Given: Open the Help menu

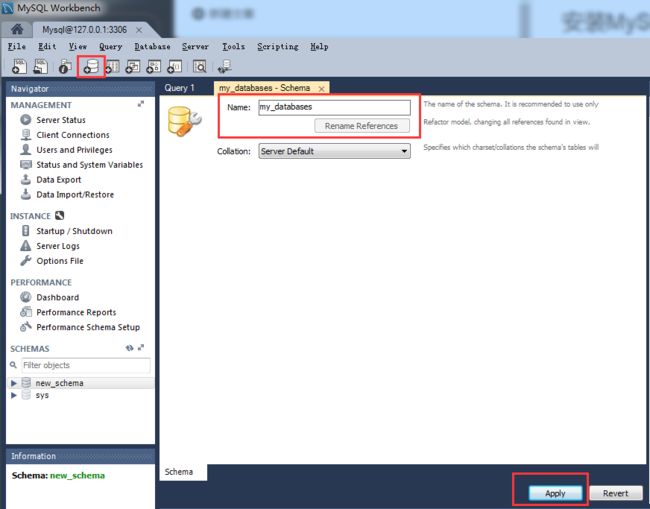Looking at the screenshot, I should 319,46.
